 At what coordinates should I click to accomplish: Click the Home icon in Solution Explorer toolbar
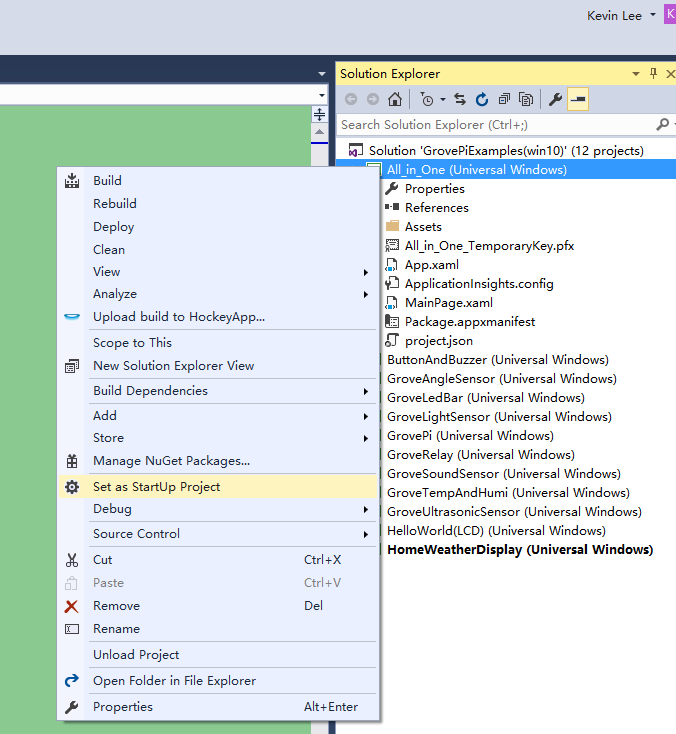click(x=395, y=99)
